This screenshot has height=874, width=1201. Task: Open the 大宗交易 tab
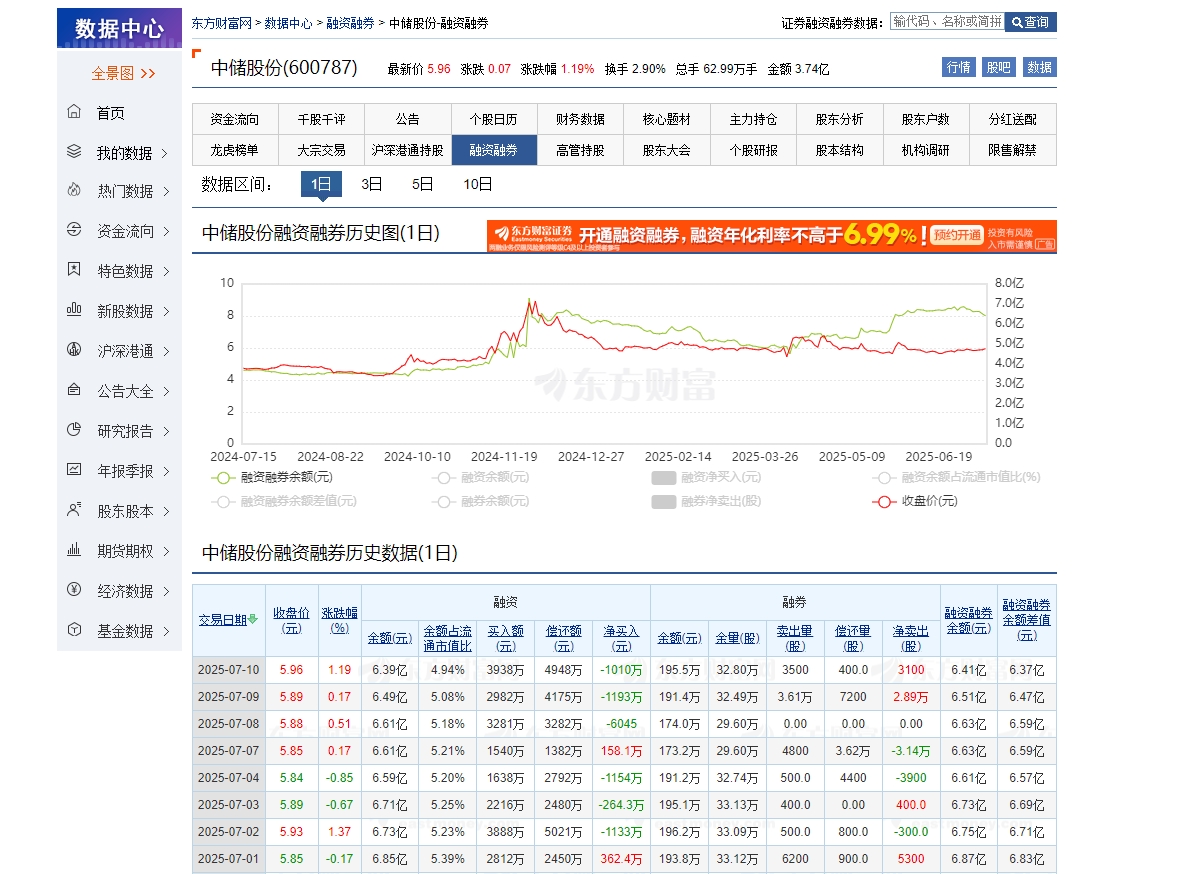[x=321, y=150]
